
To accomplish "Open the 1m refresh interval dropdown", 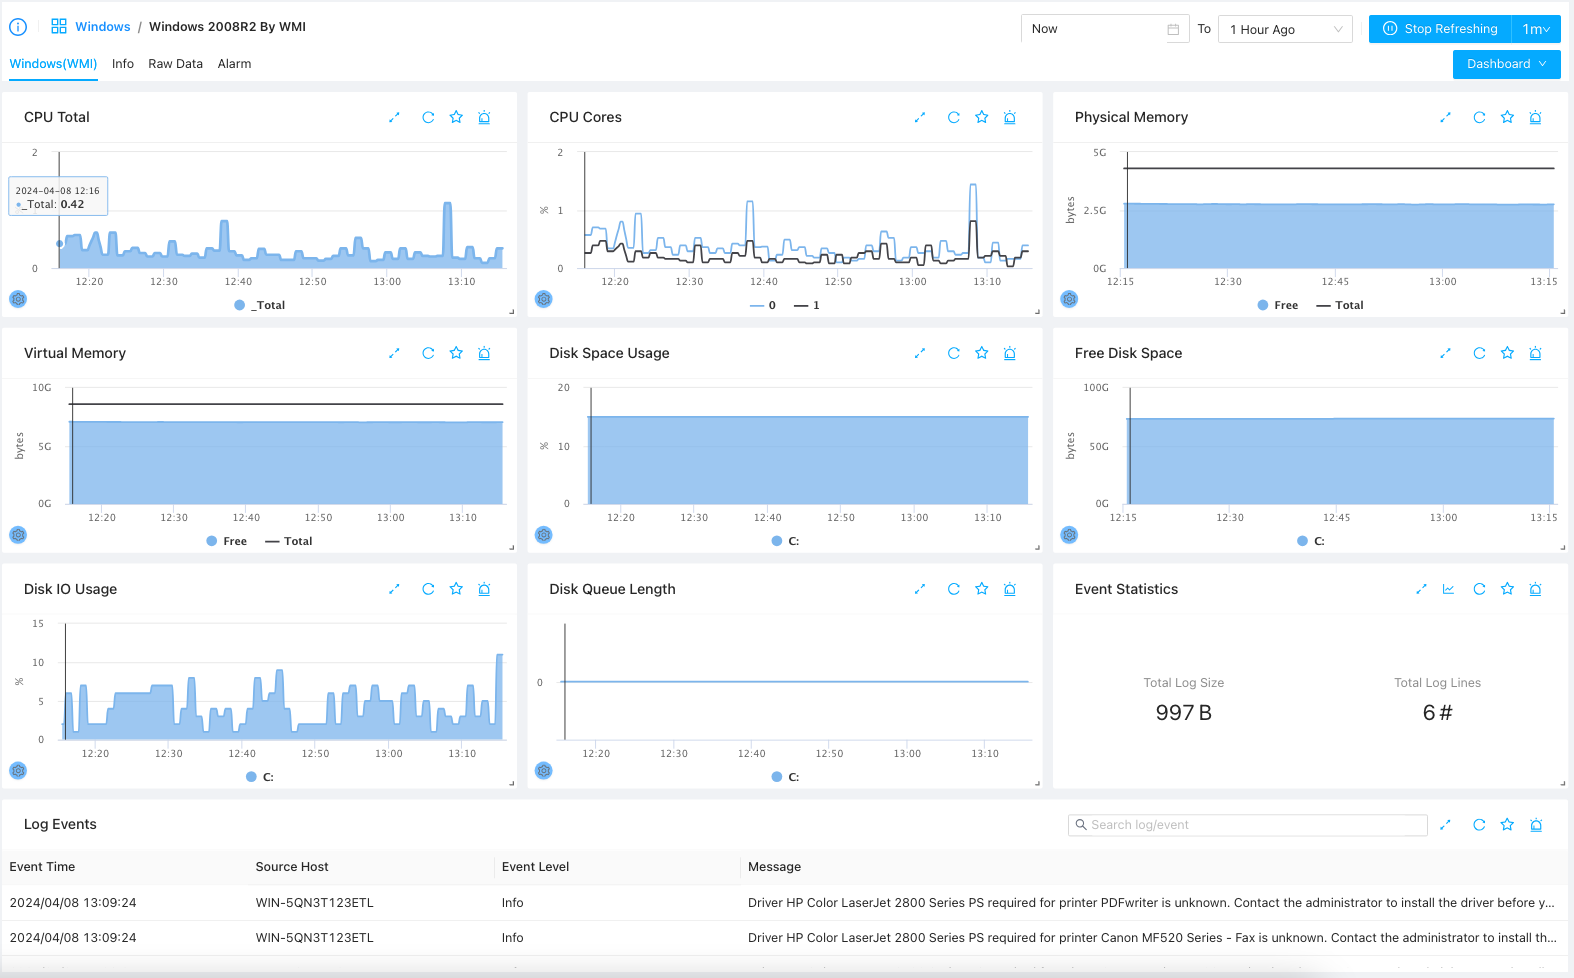I will point(1535,29).
